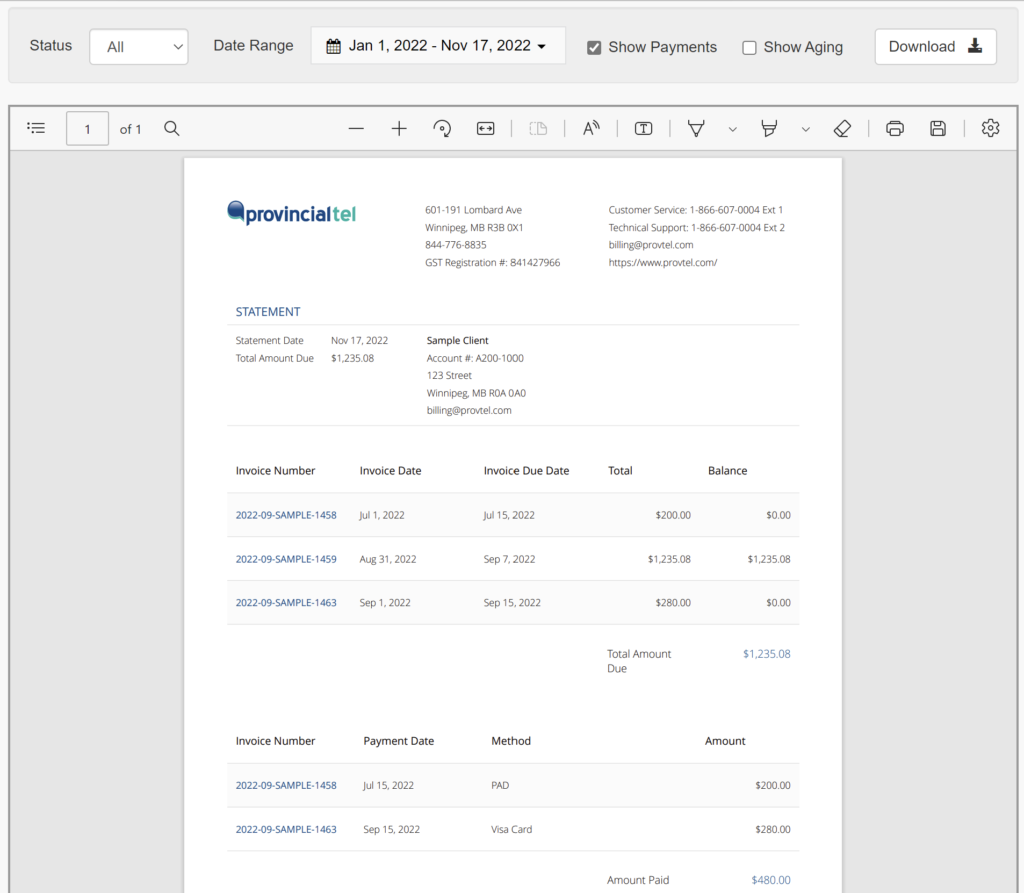Open invoice 2022-09-SAMPLE-1459 link
Viewport: 1024px width, 893px height.
click(286, 559)
